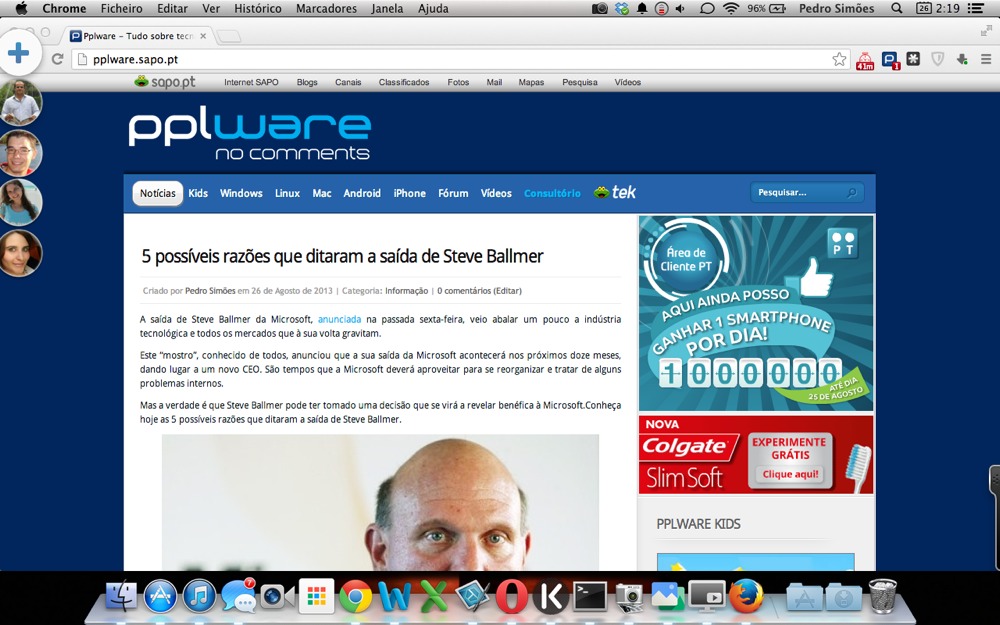The width and height of the screenshot is (1000, 625).
Task: Open a new tab with the tab button
Action: click(229, 36)
